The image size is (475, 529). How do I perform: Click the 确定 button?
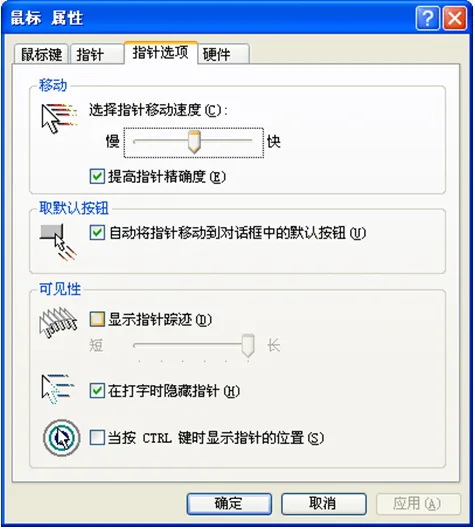point(229,504)
